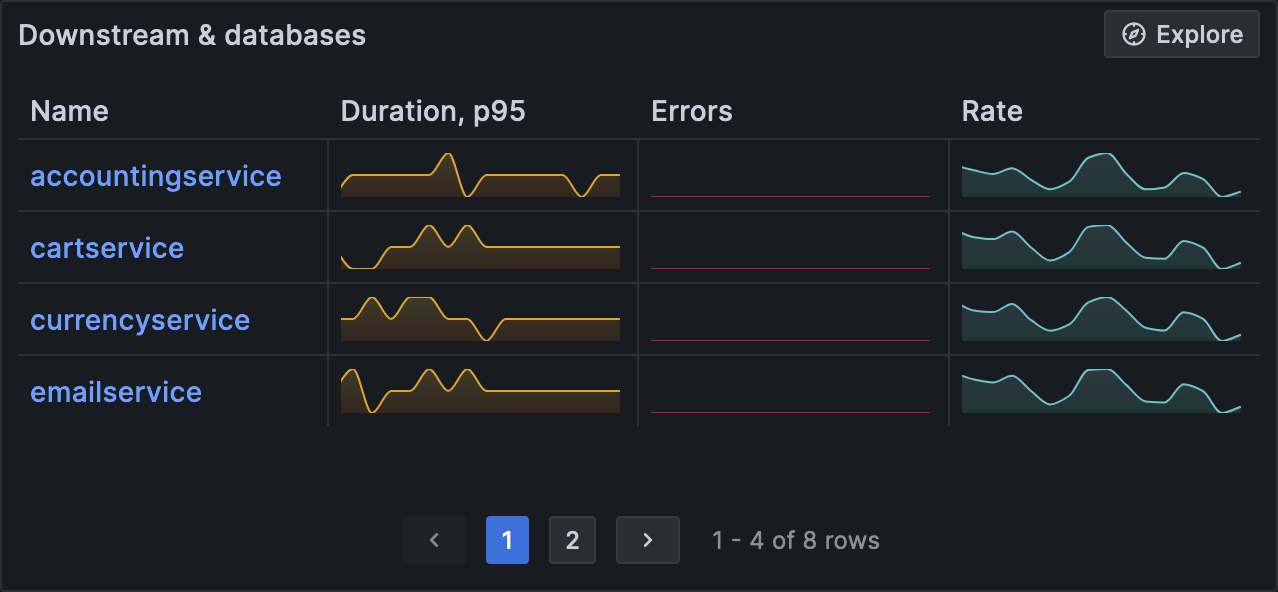Open the cartservice link
Image resolution: width=1278 pixels, height=592 pixels.
click(107, 248)
